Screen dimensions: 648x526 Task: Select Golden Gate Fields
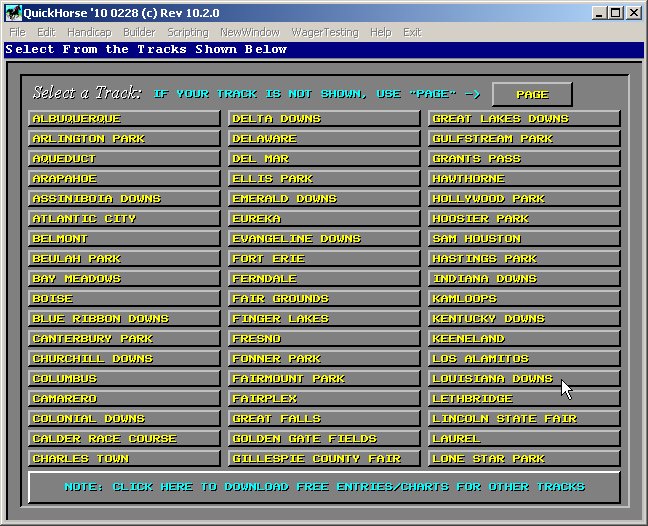pos(324,439)
